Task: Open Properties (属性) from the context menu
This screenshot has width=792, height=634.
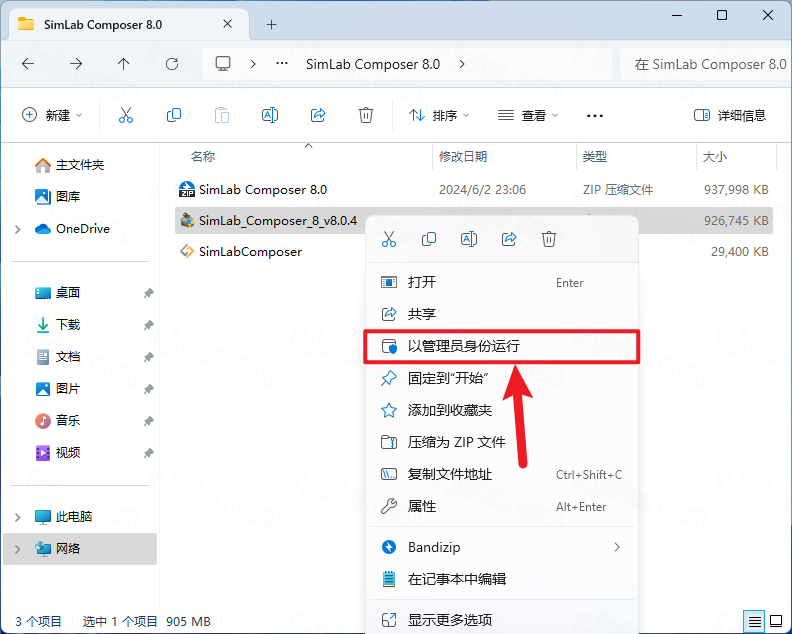Action: (502, 506)
